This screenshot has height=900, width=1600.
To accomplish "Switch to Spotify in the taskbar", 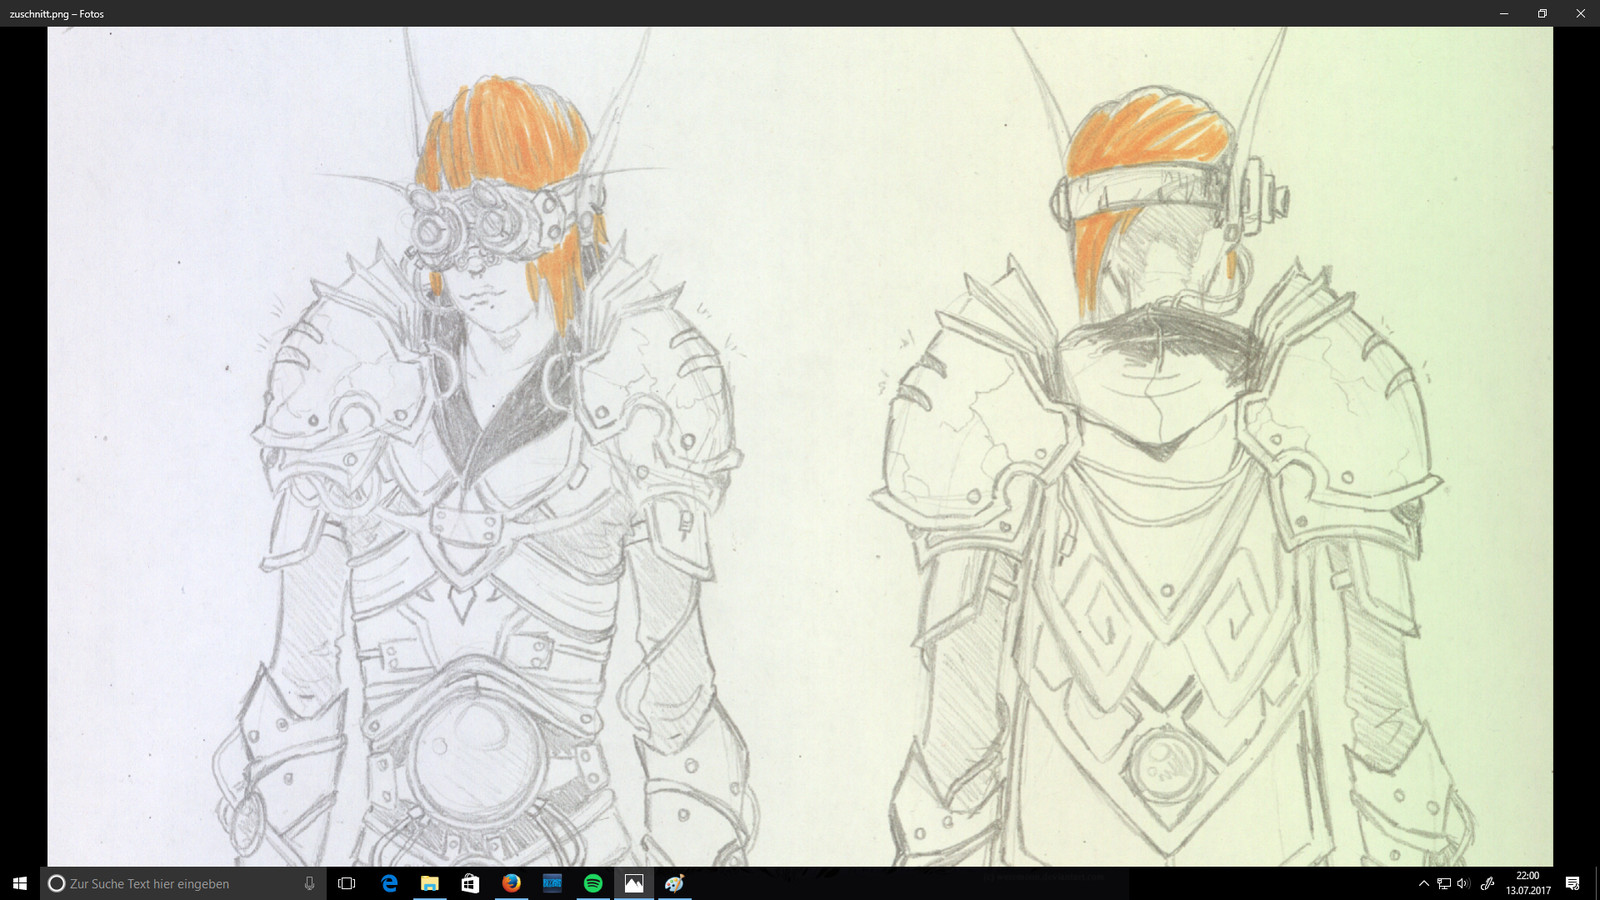I will [593, 883].
